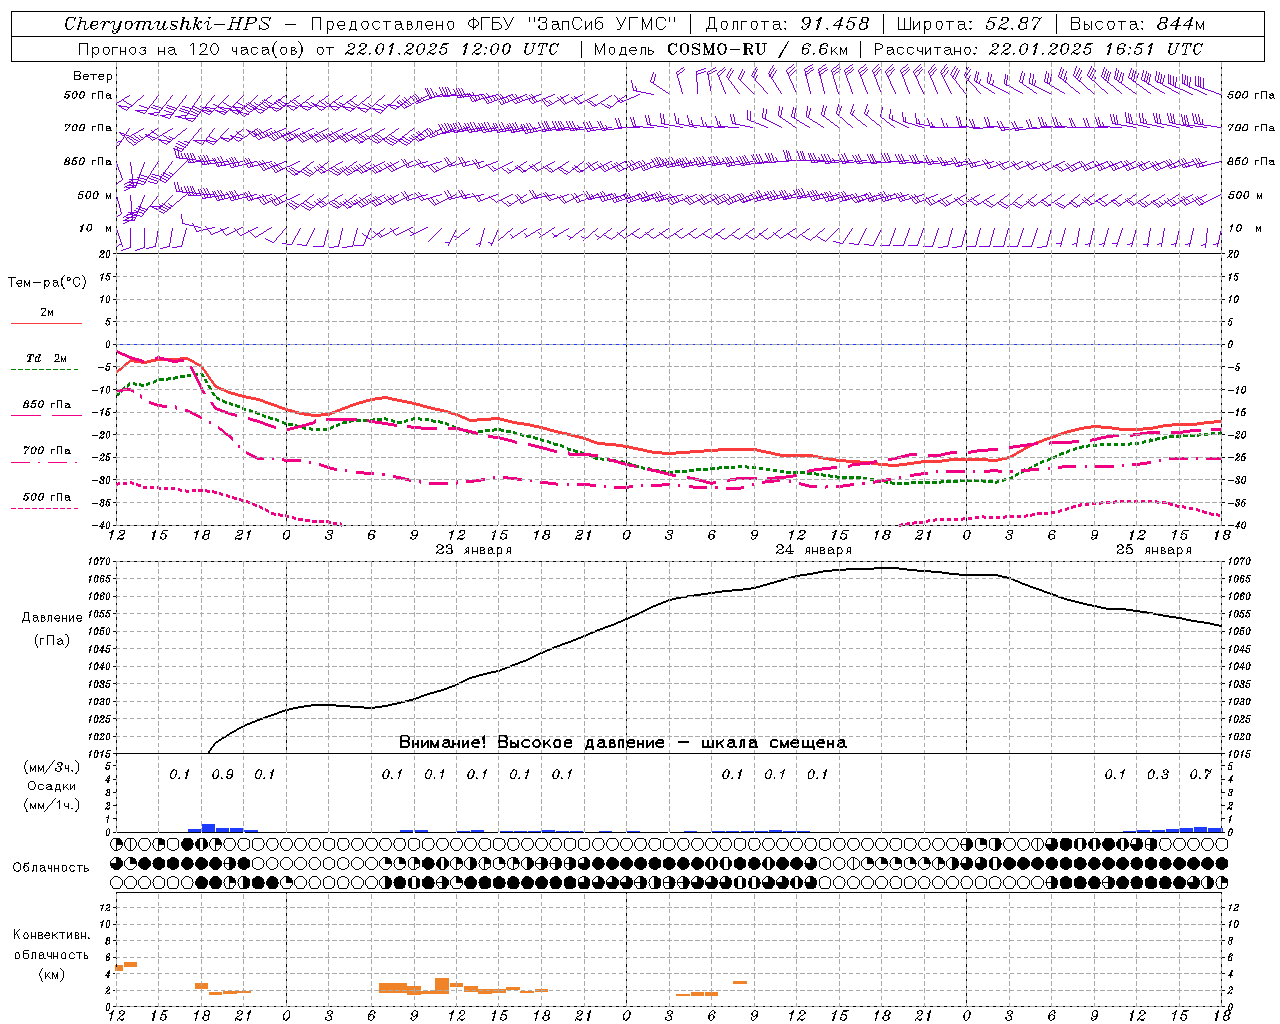Click the '0.3' precipitation value

click(1158, 775)
